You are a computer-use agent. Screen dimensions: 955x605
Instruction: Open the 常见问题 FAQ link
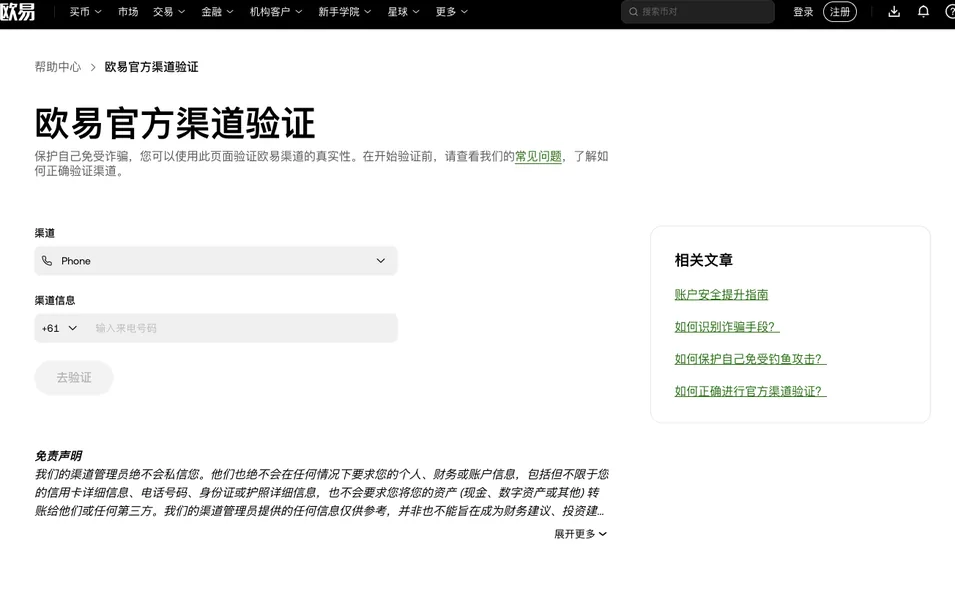[538, 157]
